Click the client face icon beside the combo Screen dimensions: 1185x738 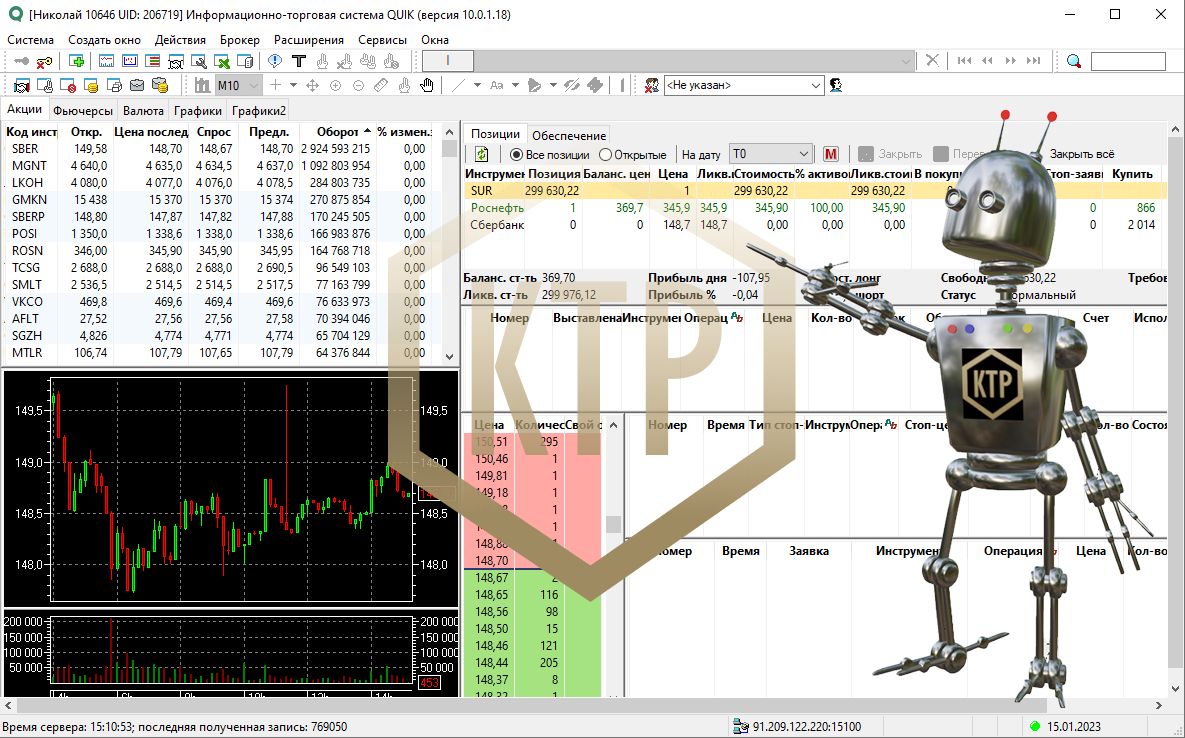pos(836,85)
